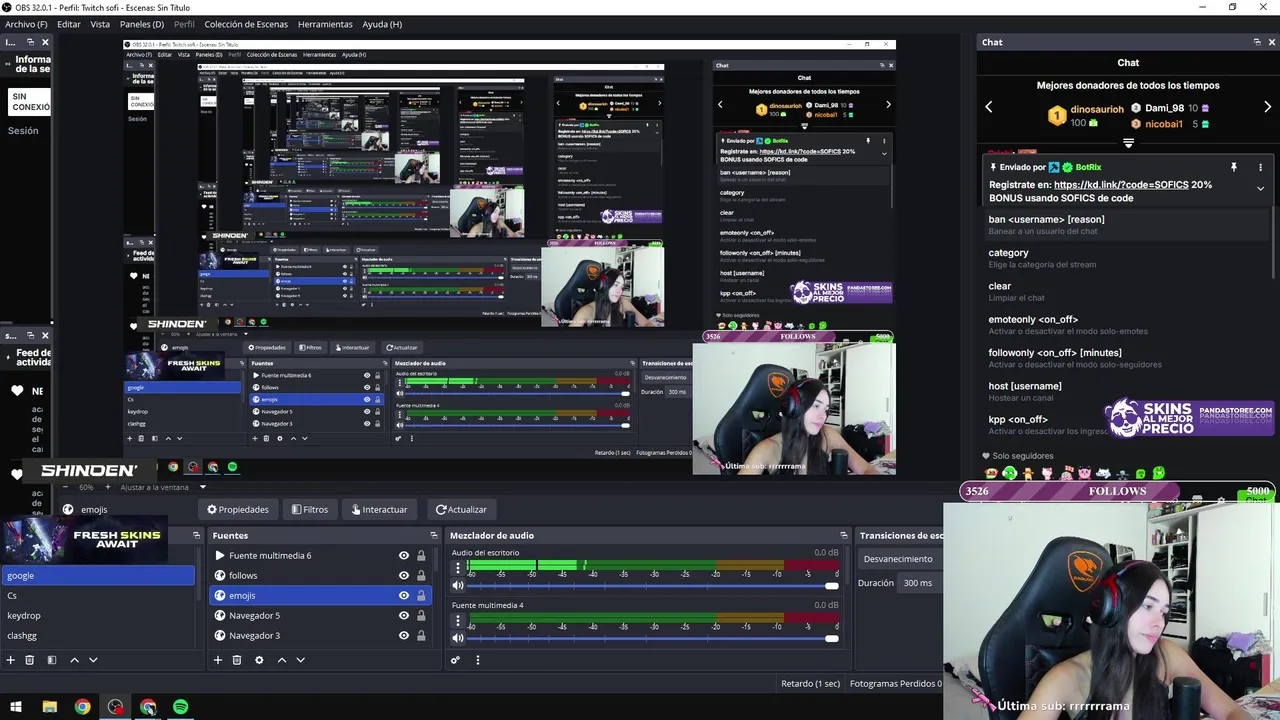The width and height of the screenshot is (1280, 720).
Task: Select the clashgg scene
Action: coord(98,635)
